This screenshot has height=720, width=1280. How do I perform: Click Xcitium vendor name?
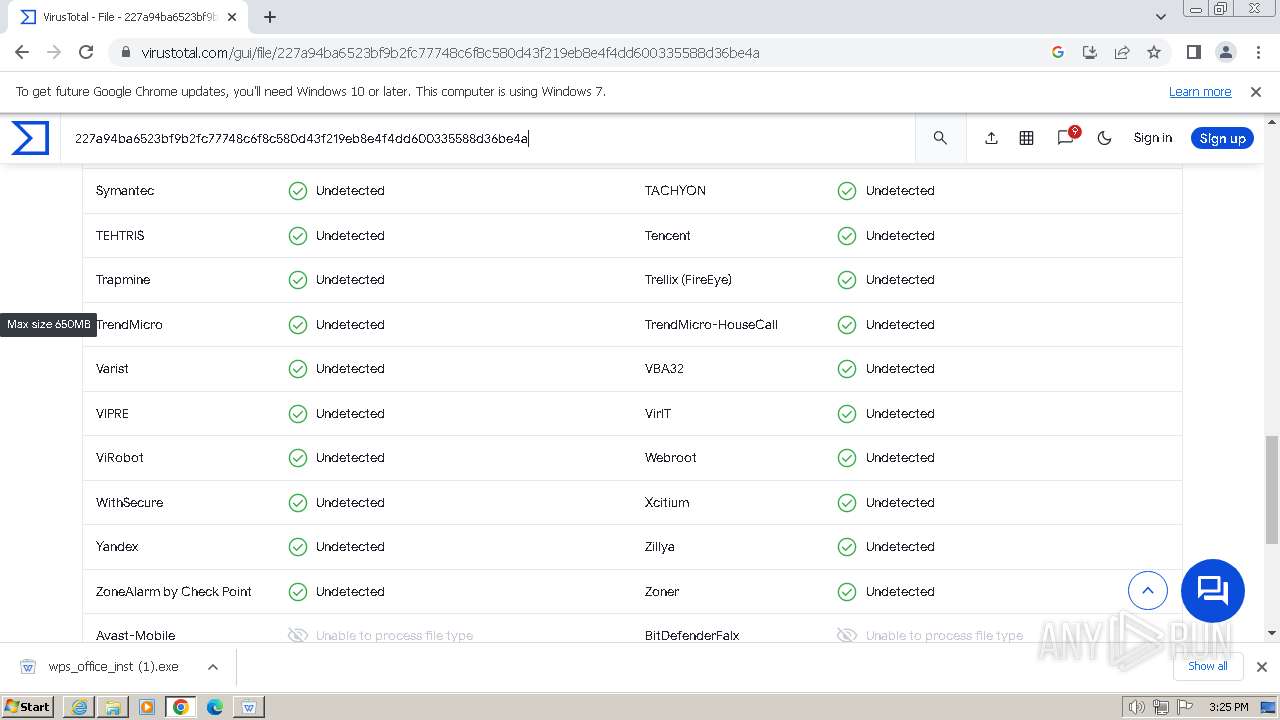tap(667, 503)
